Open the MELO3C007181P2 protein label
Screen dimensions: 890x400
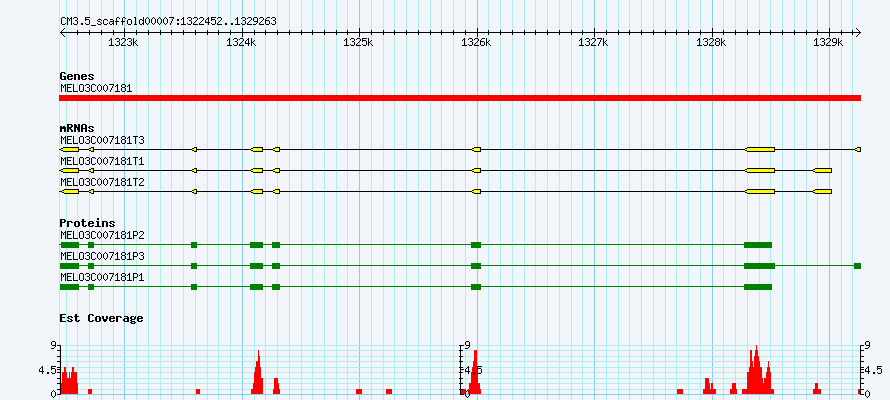[102, 235]
